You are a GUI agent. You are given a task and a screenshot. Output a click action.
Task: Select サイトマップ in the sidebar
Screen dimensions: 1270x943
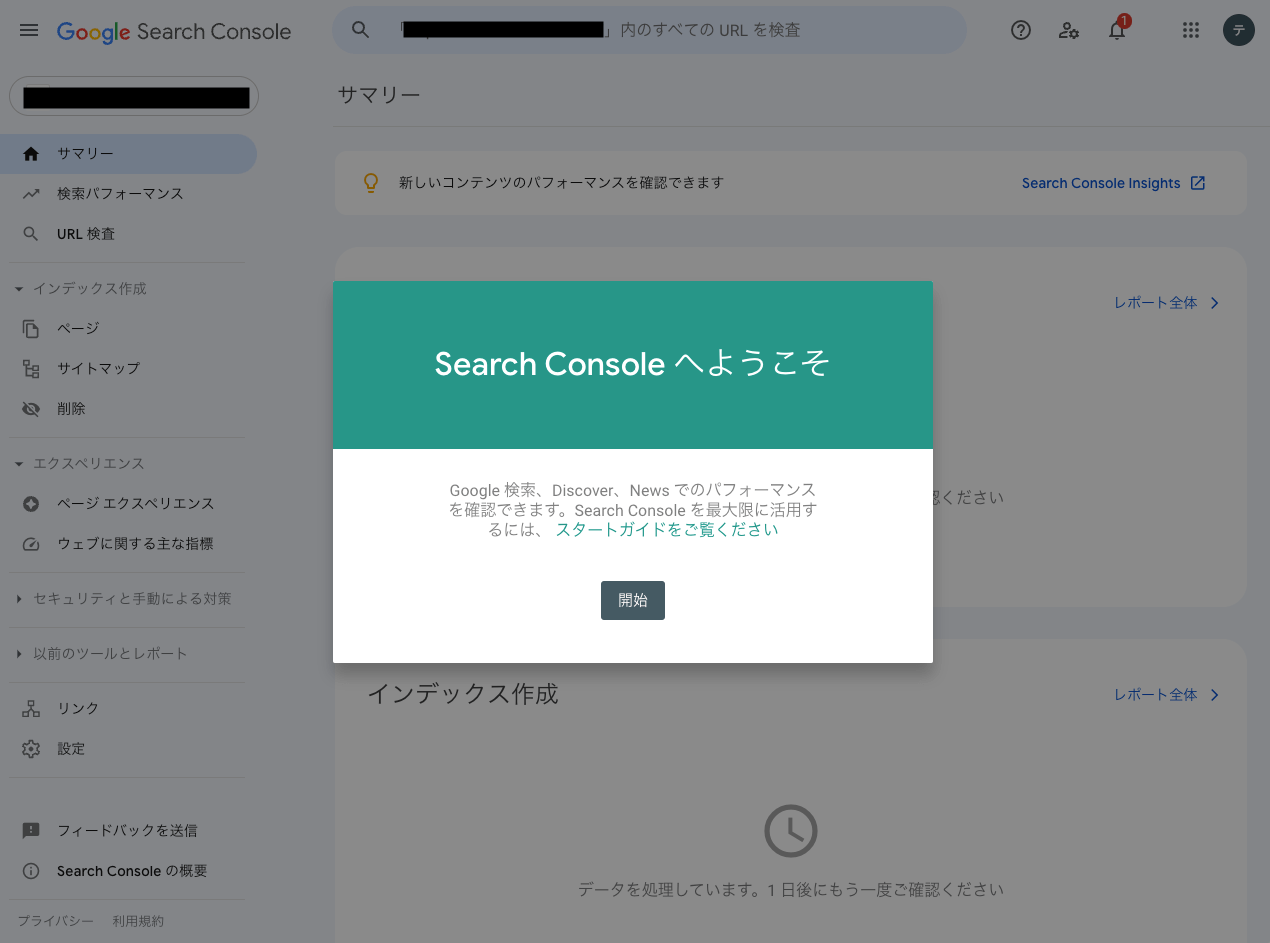[x=98, y=368]
